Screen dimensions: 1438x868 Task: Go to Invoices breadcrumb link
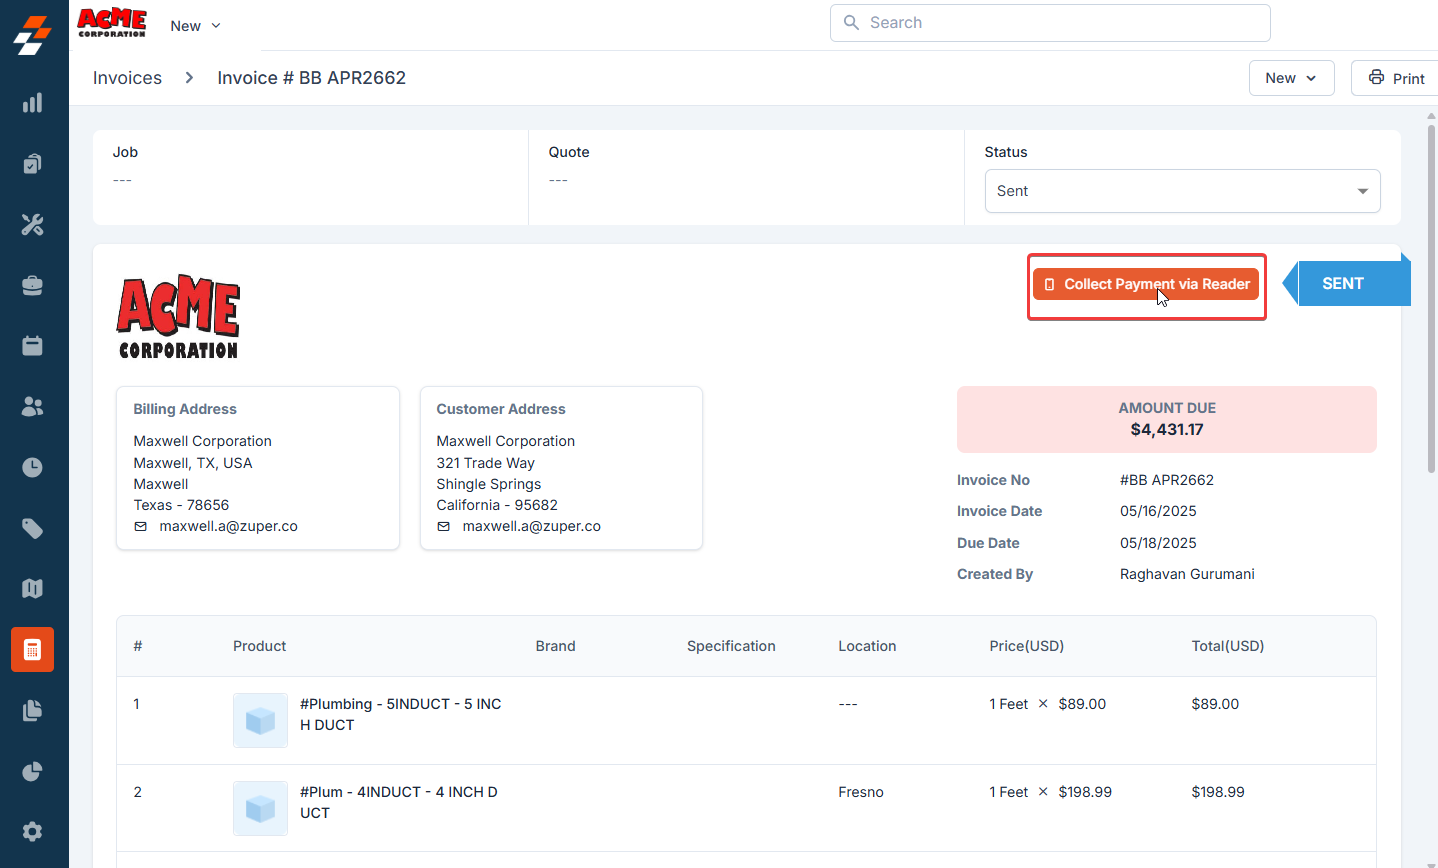(x=127, y=78)
